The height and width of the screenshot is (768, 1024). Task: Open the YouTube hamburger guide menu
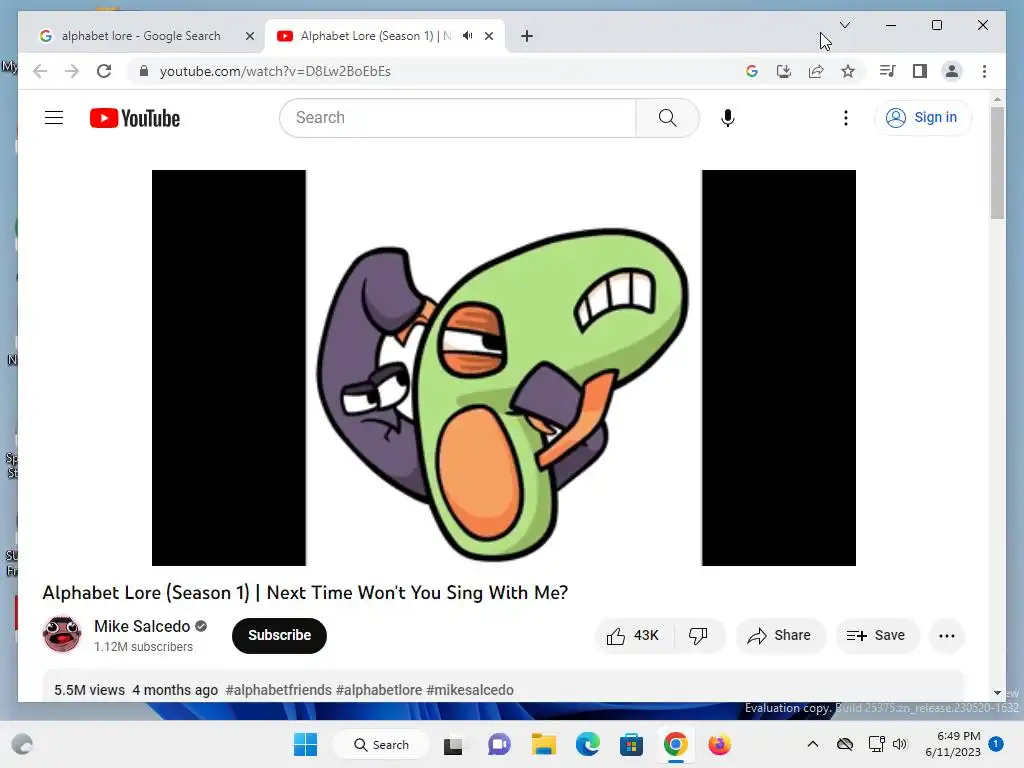point(54,118)
